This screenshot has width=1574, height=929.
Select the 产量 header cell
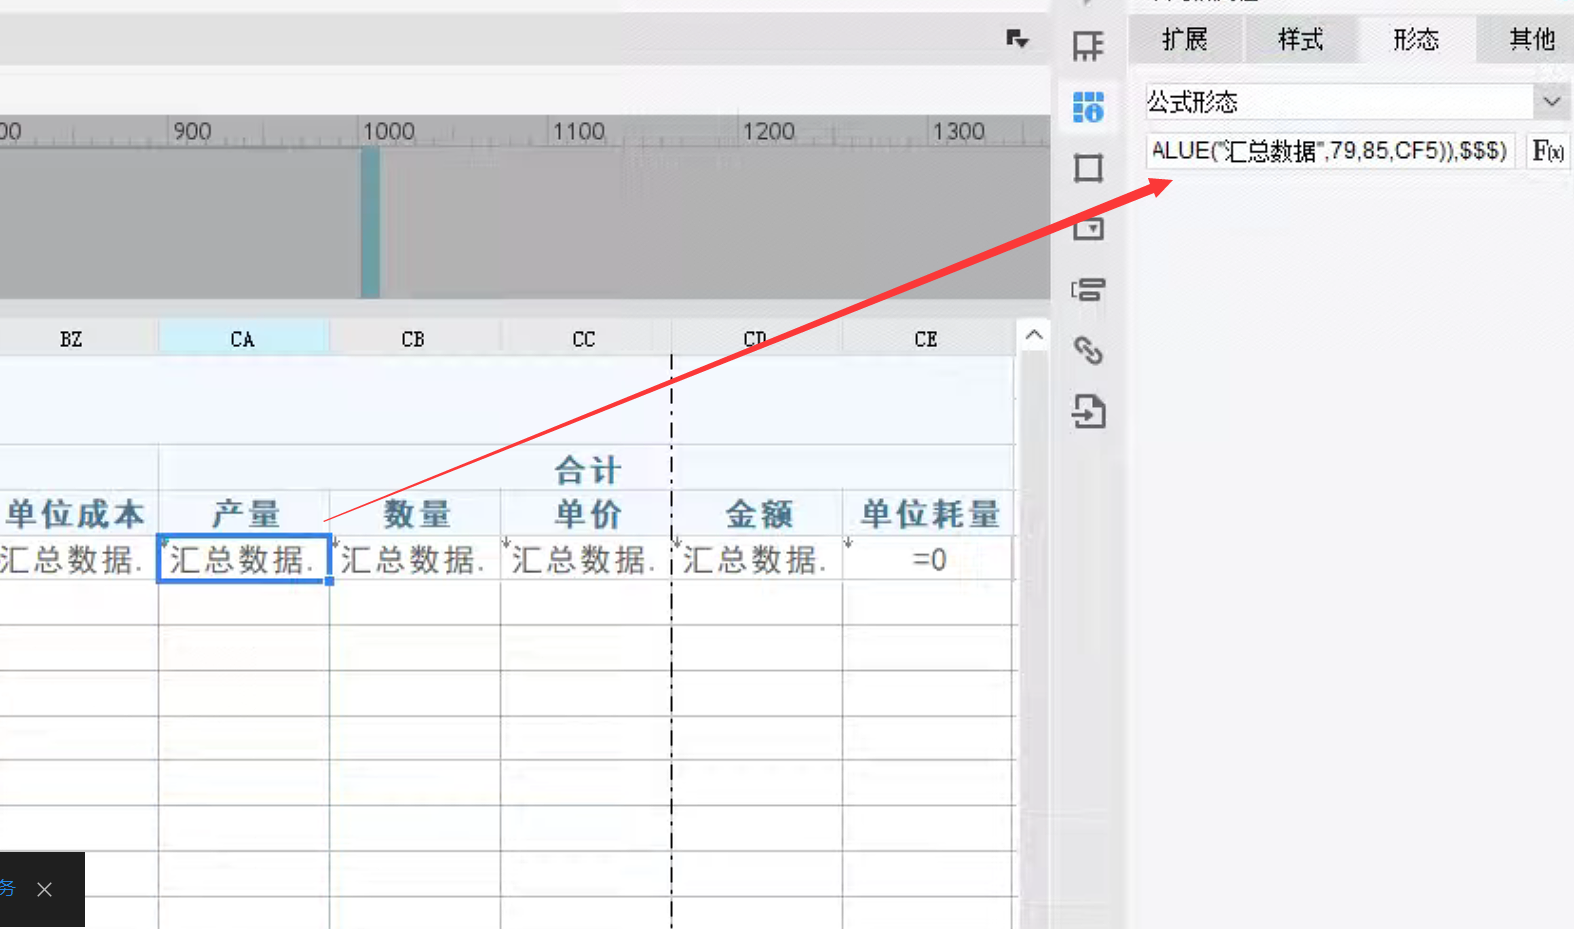pyautogui.click(x=244, y=514)
